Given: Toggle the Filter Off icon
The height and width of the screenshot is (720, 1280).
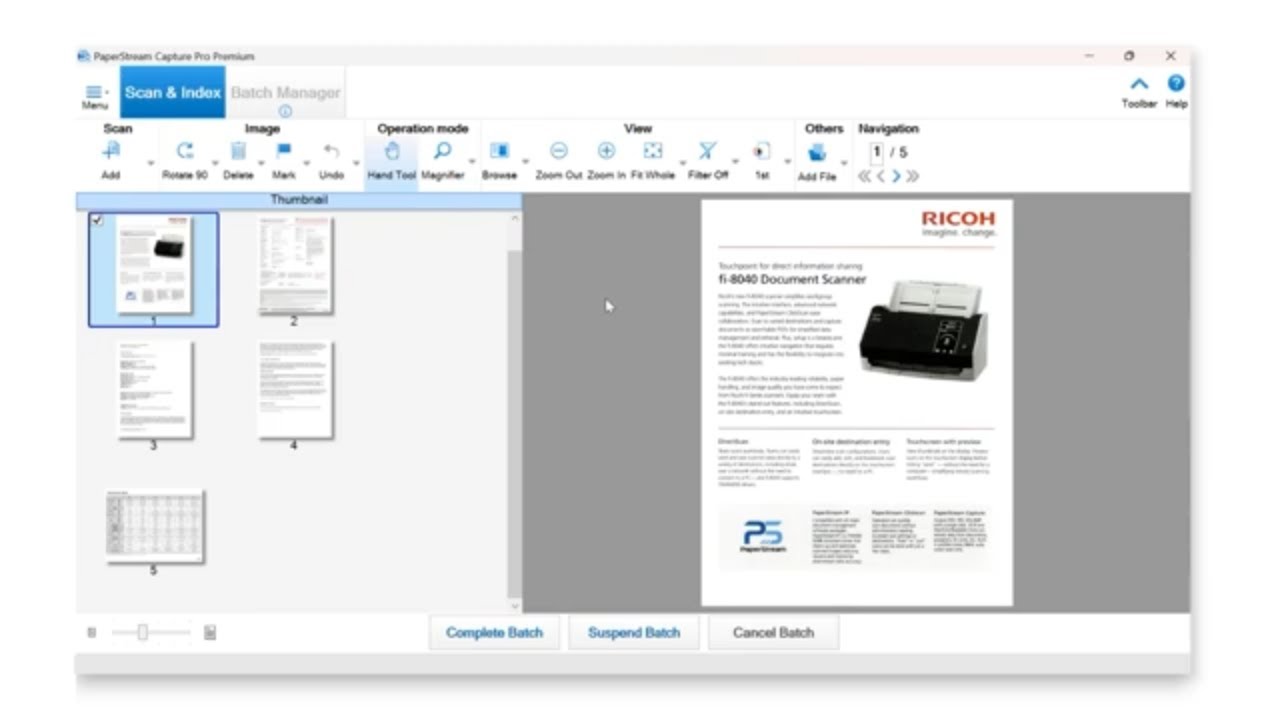Looking at the screenshot, I should point(707,151).
